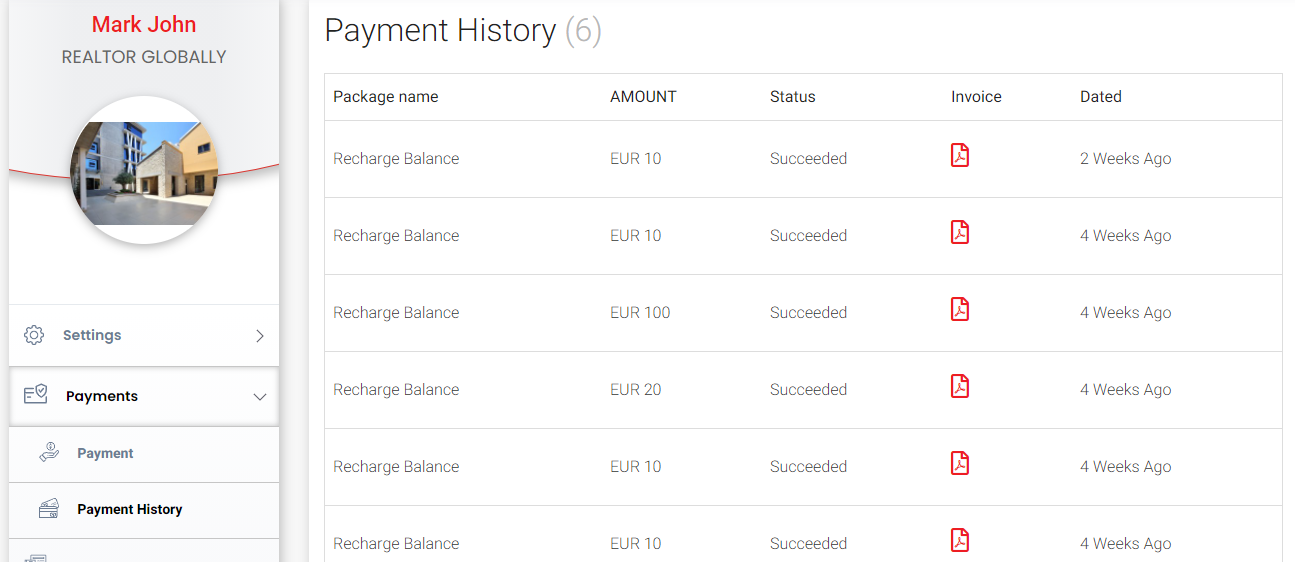1295x562 pixels.
Task: Click Succeeded status in the EUR 20 row
Action: 808,390
